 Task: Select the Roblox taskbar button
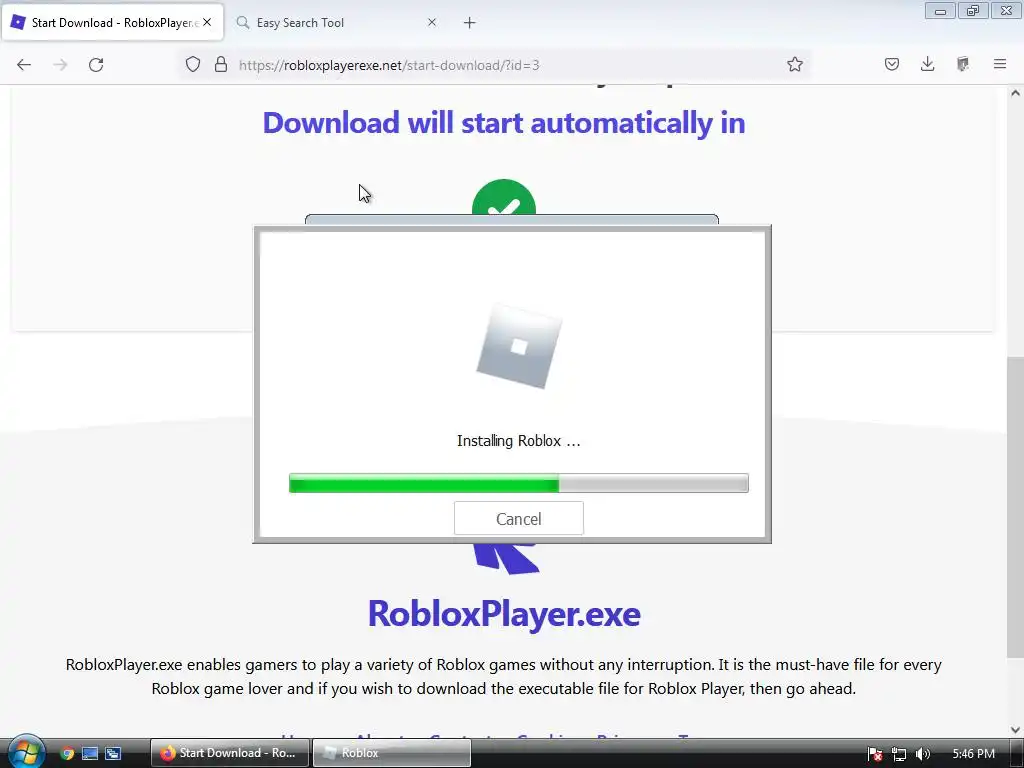pyautogui.click(x=392, y=753)
